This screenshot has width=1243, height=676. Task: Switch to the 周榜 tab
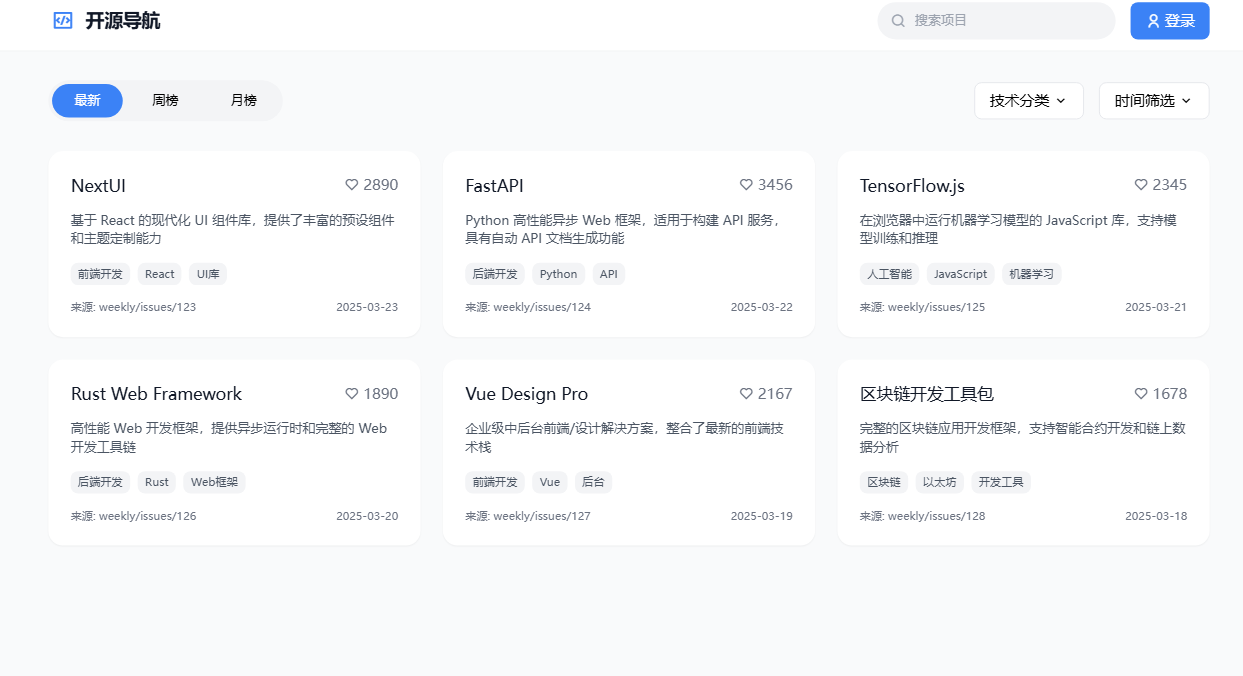[165, 101]
